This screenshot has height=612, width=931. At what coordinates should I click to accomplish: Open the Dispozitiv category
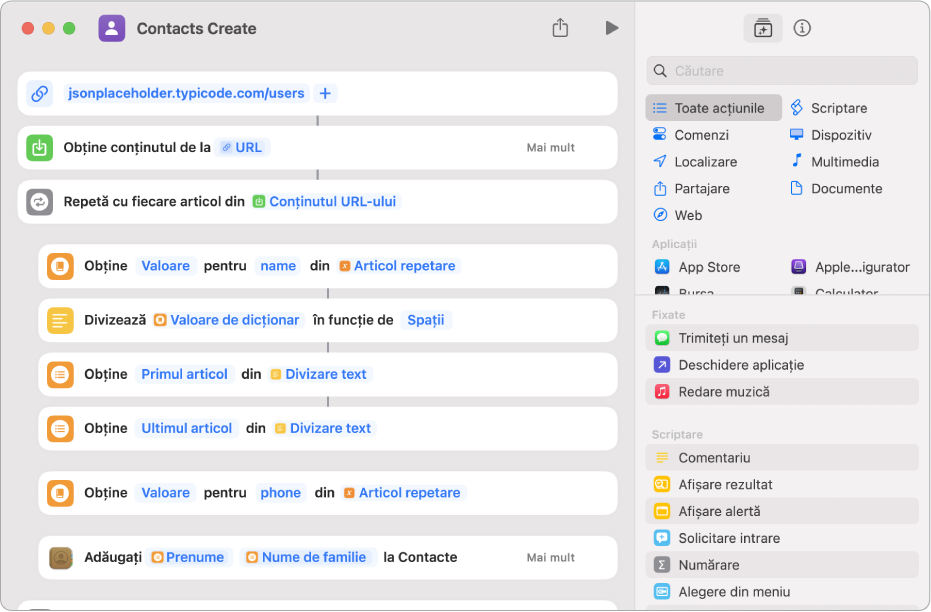pos(831,135)
